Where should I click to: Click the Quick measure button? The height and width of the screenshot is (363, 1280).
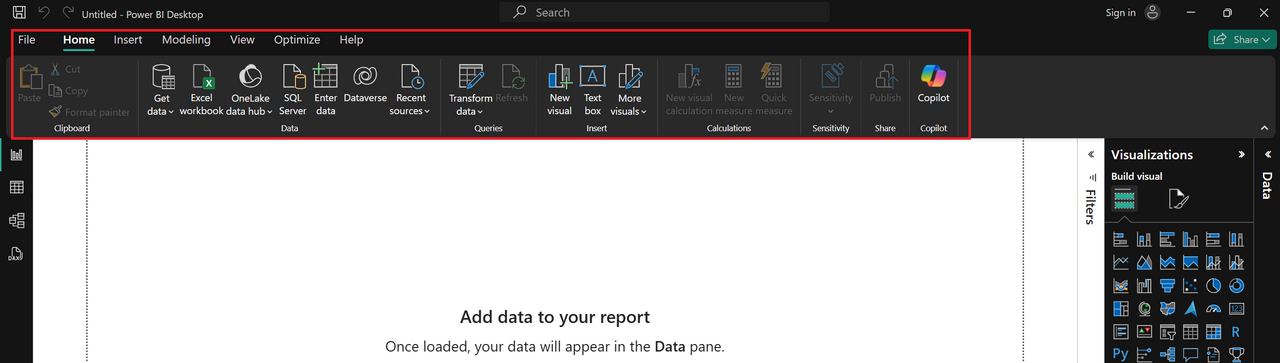pyautogui.click(x=774, y=90)
